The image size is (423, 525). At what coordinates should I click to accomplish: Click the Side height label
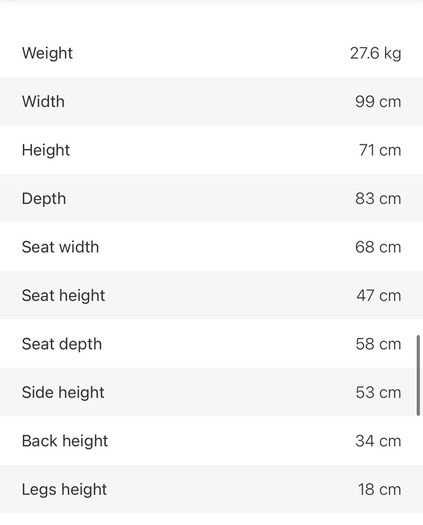(63, 393)
